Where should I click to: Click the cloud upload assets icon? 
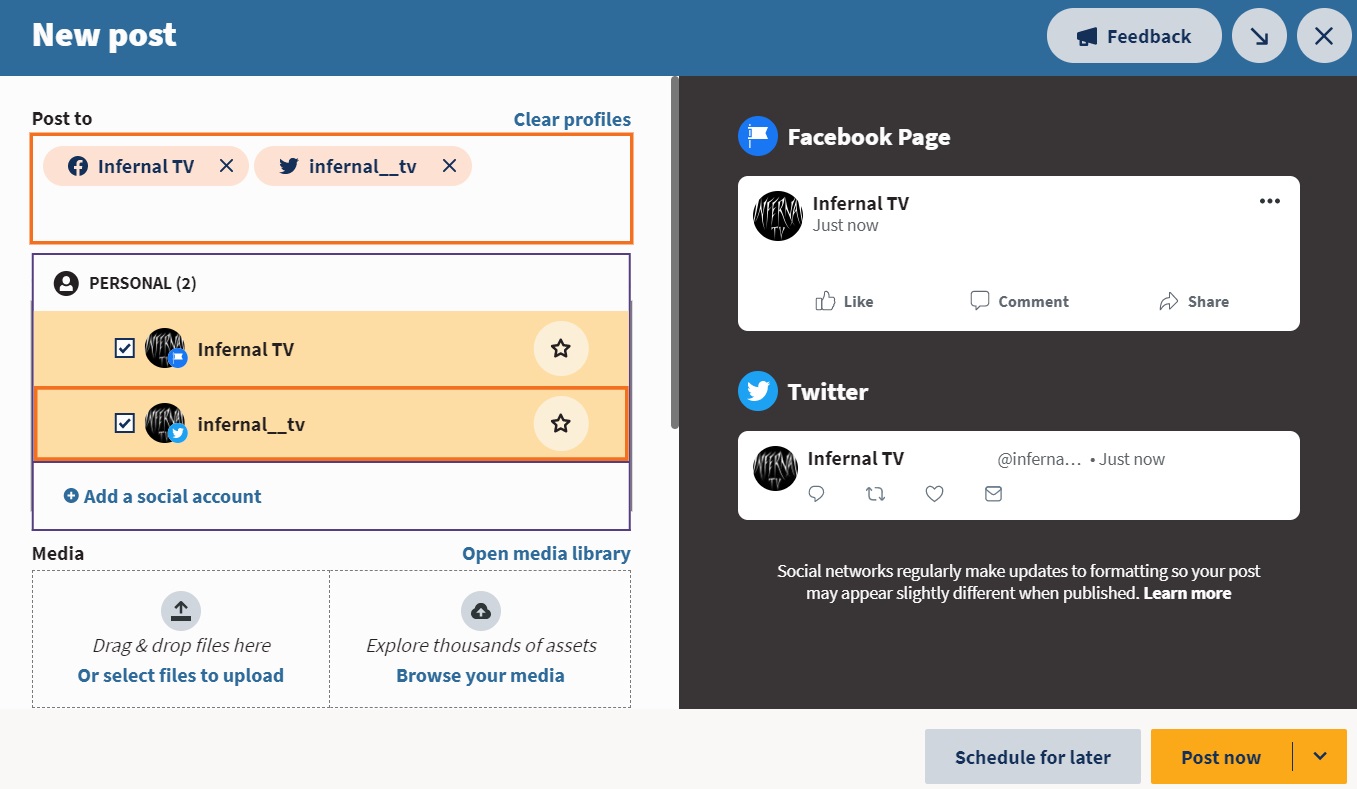click(481, 611)
